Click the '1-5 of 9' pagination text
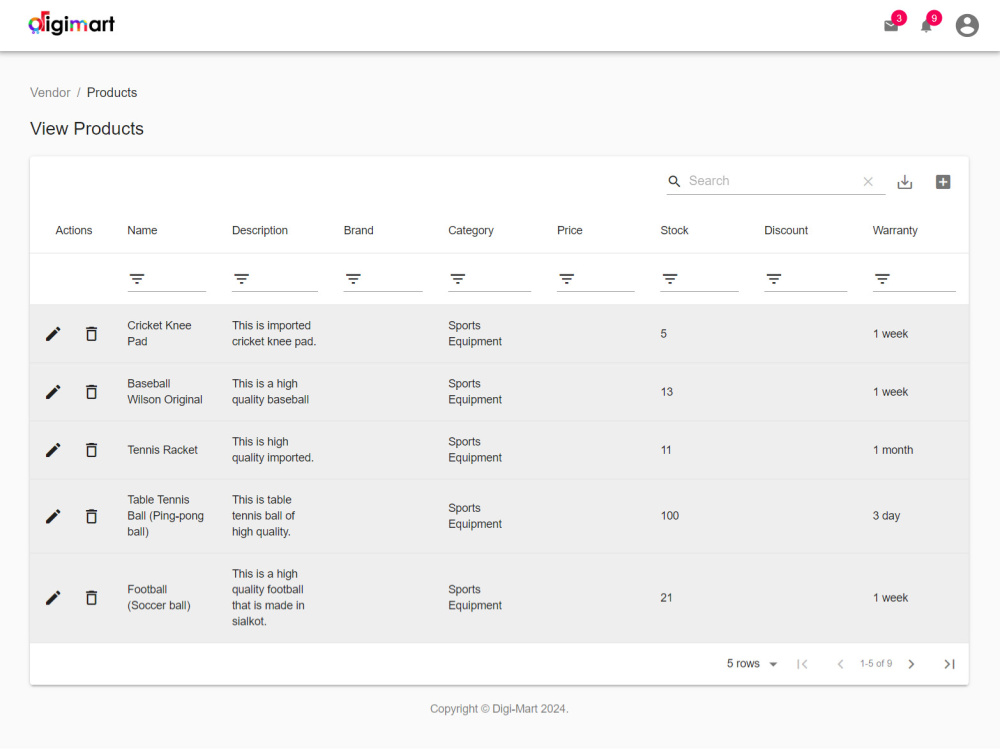The height and width of the screenshot is (750, 1000). point(876,664)
